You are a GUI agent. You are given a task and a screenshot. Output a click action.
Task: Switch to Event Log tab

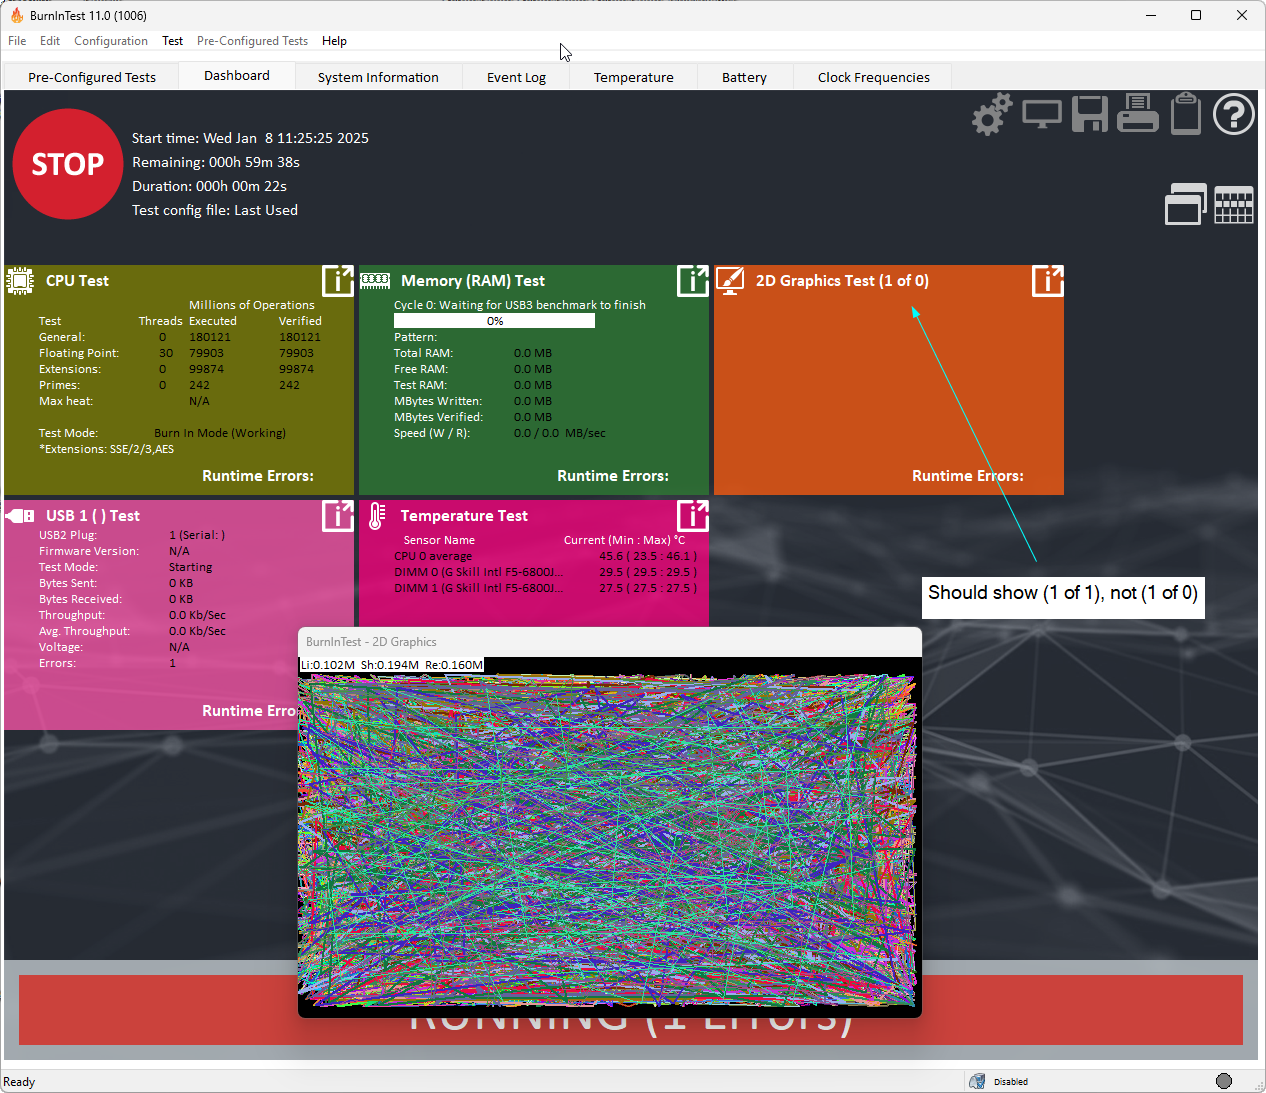point(516,77)
